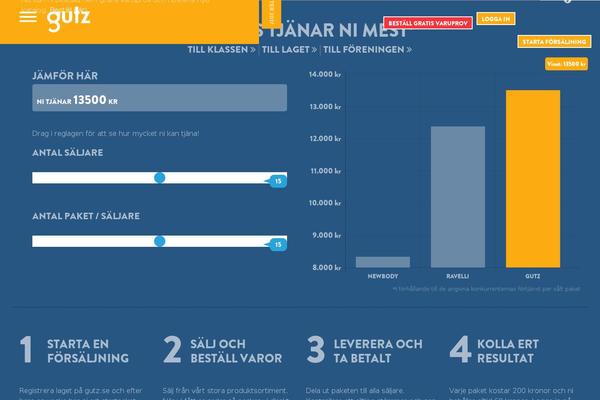The image size is (600, 400).
Task: Open the orange vertical side tab
Action: click(272, 13)
